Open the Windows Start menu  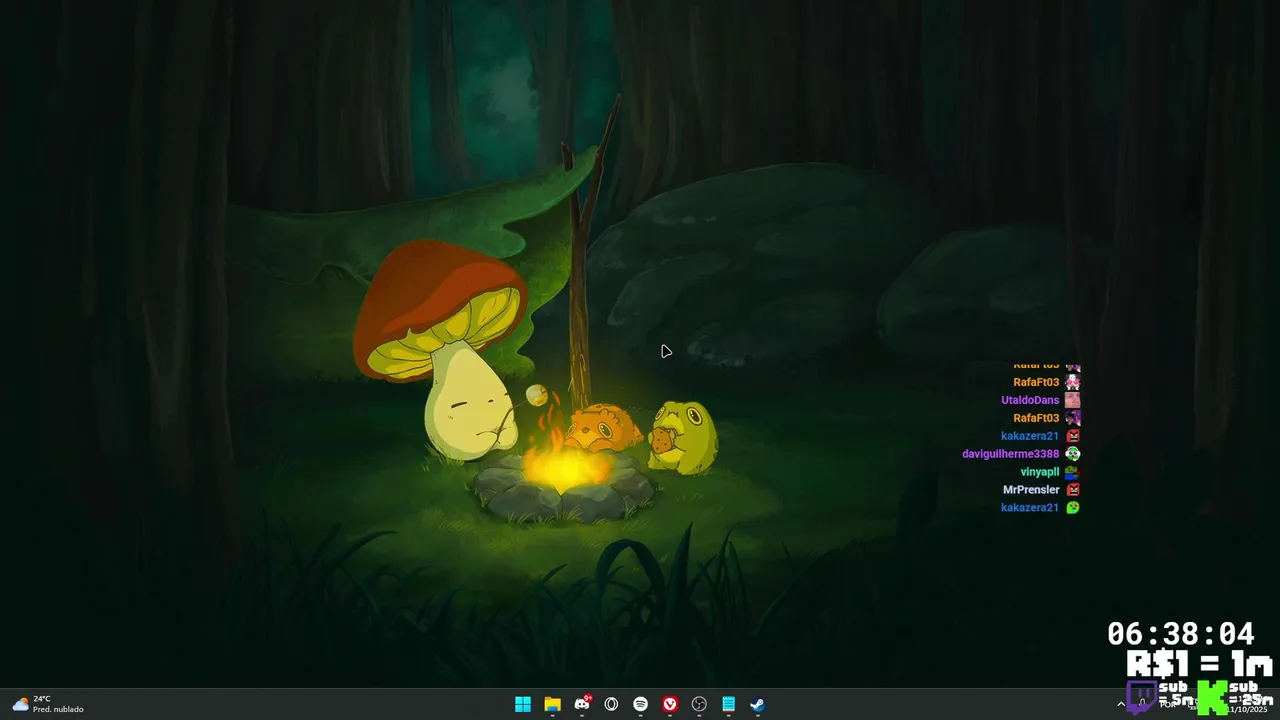(523, 704)
